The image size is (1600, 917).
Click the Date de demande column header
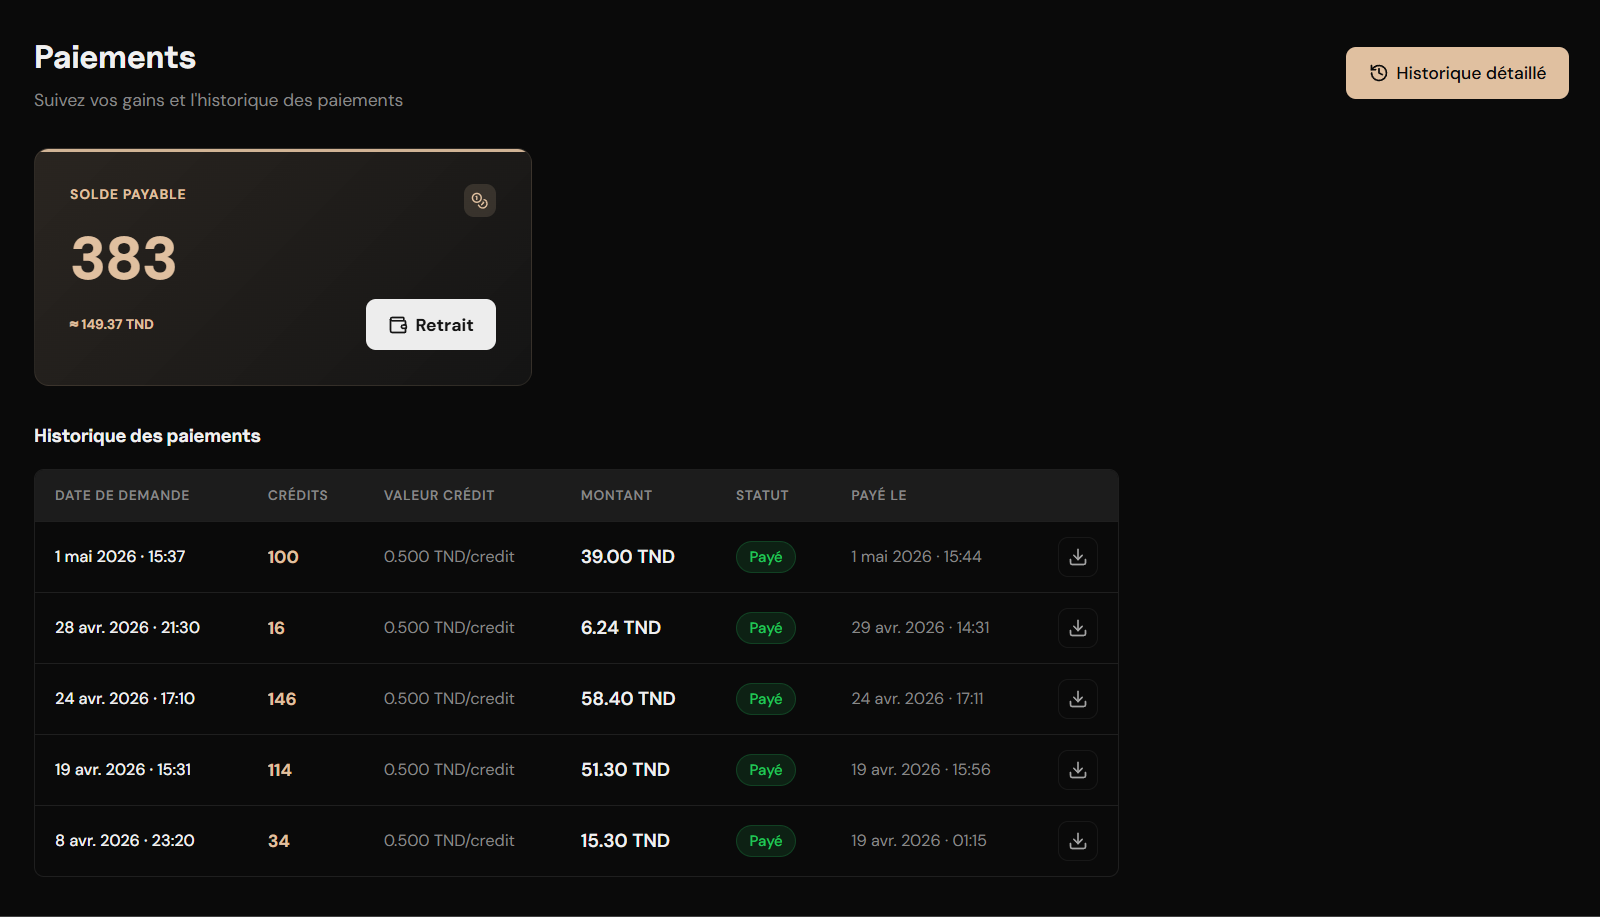[x=122, y=495]
